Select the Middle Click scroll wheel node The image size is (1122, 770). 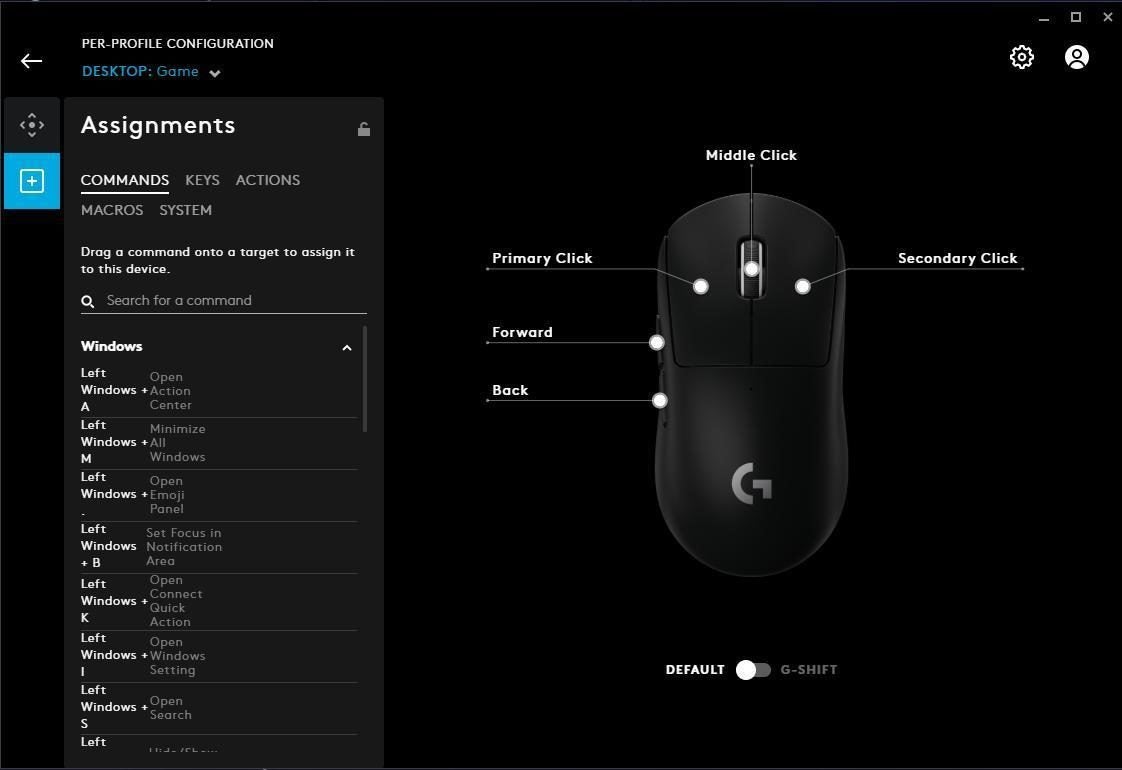[x=751, y=269]
